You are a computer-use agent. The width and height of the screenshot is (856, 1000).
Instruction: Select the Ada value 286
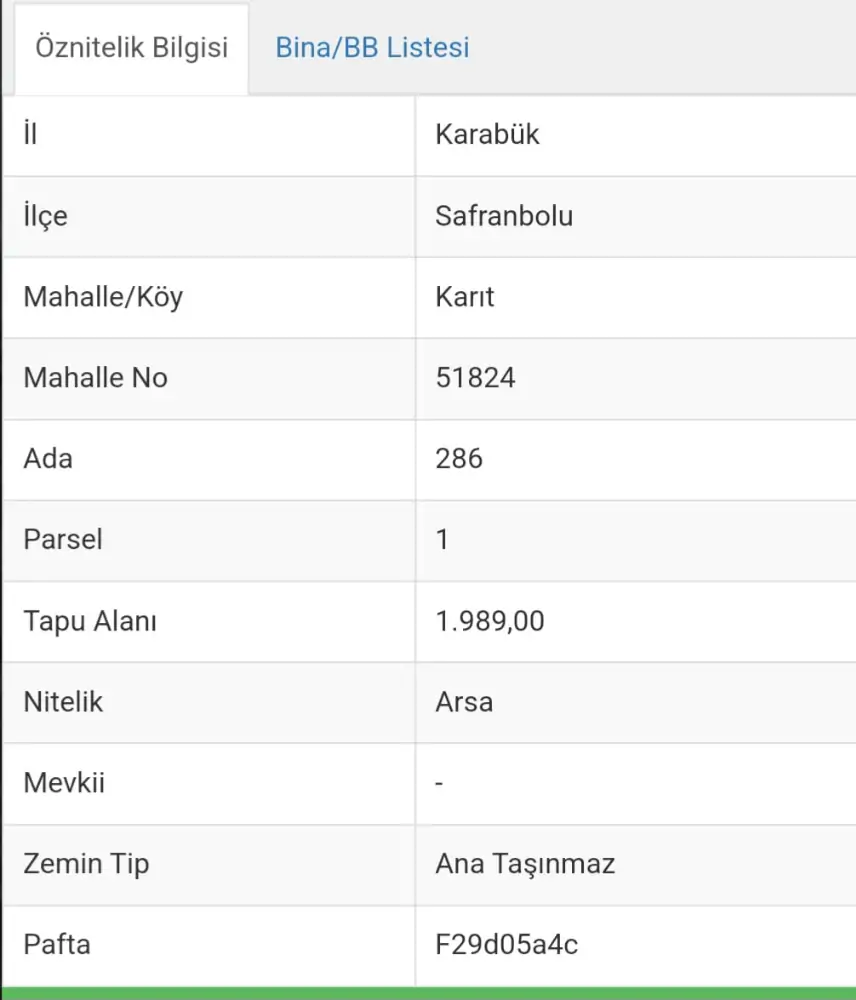459,459
